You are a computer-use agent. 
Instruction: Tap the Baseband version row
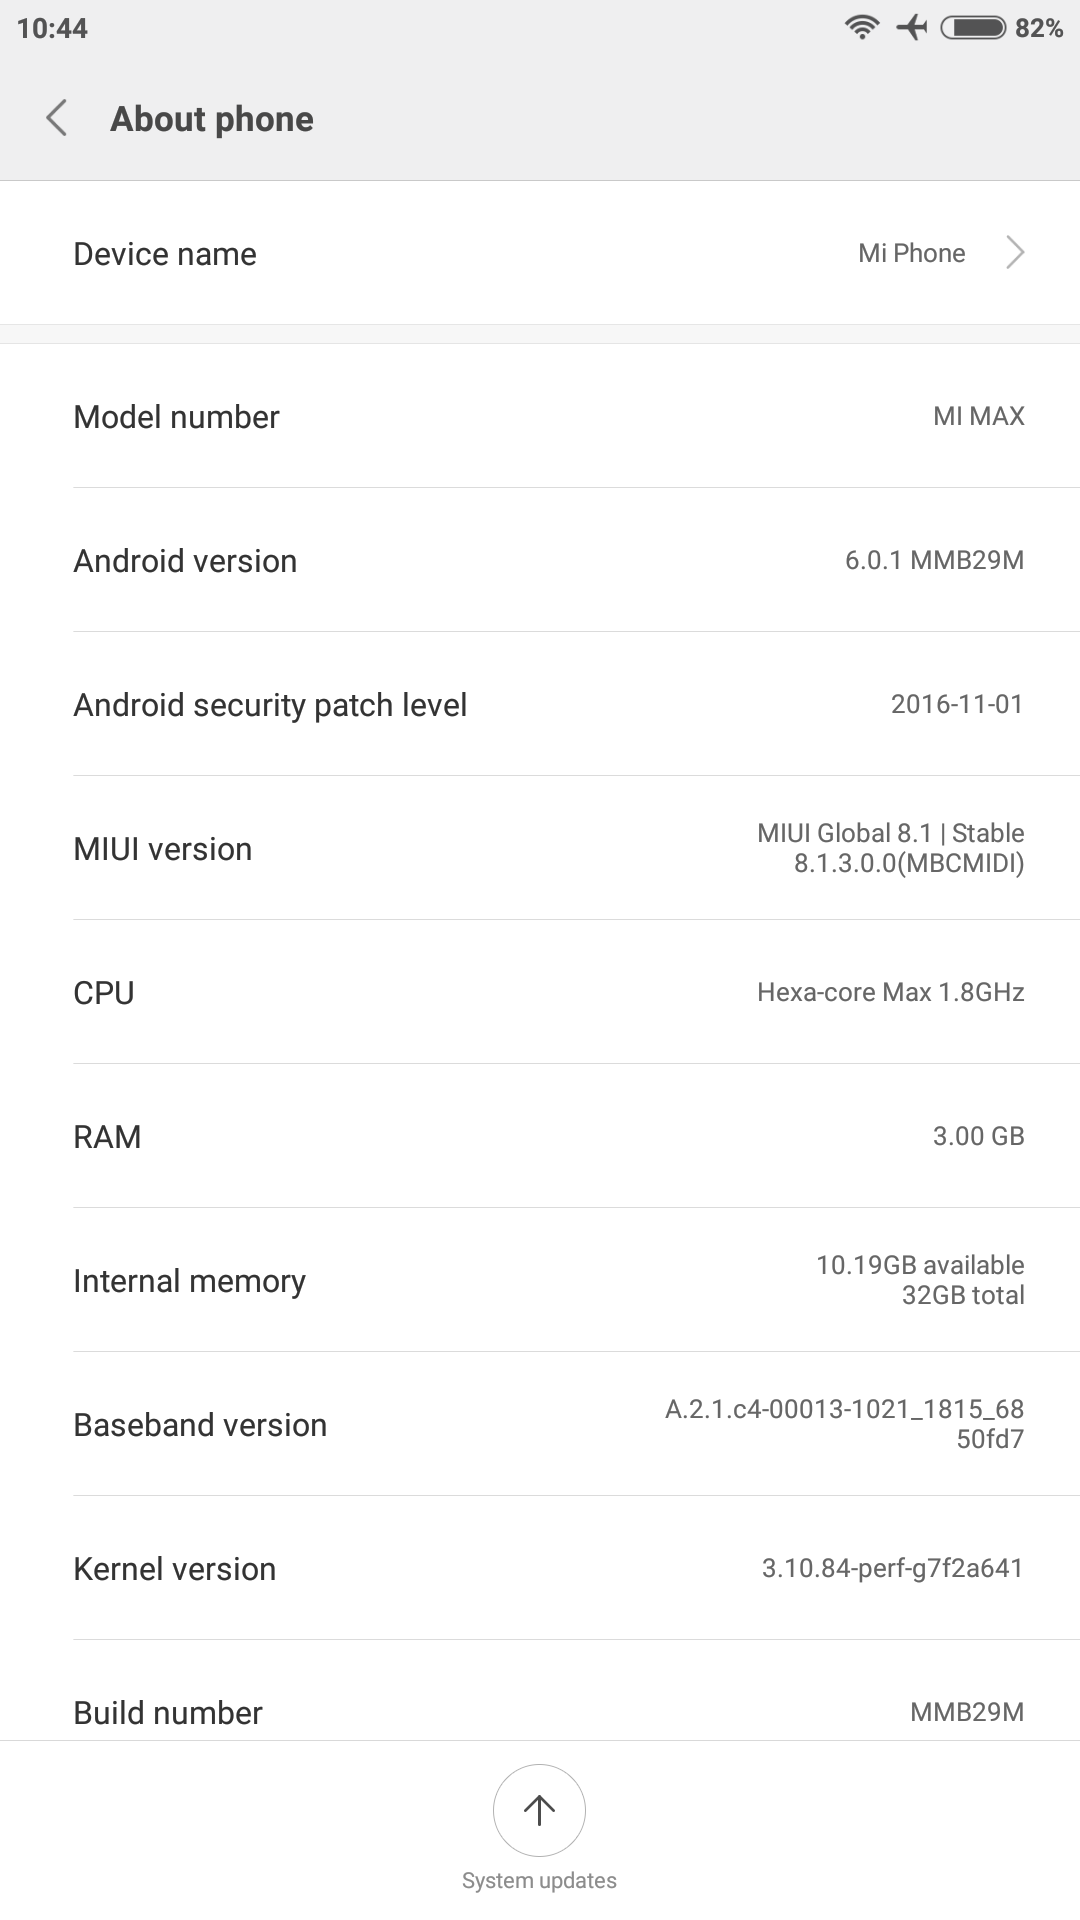point(540,1424)
